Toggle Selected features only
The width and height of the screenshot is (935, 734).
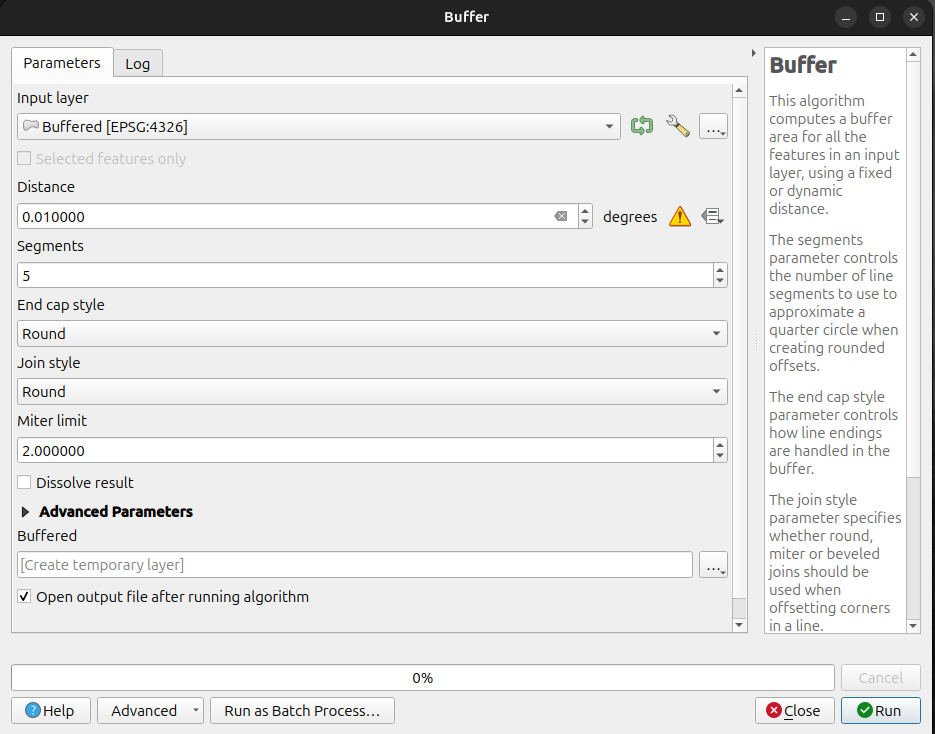22,158
